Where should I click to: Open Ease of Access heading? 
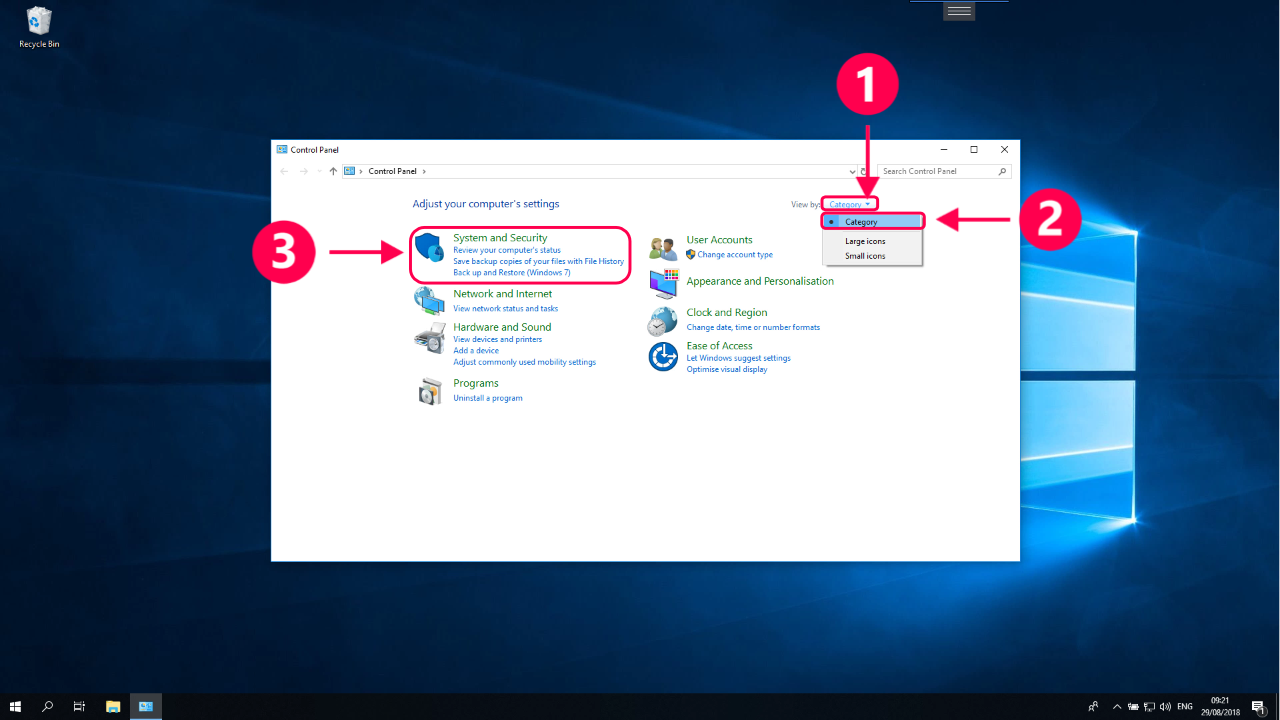coord(720,346)
